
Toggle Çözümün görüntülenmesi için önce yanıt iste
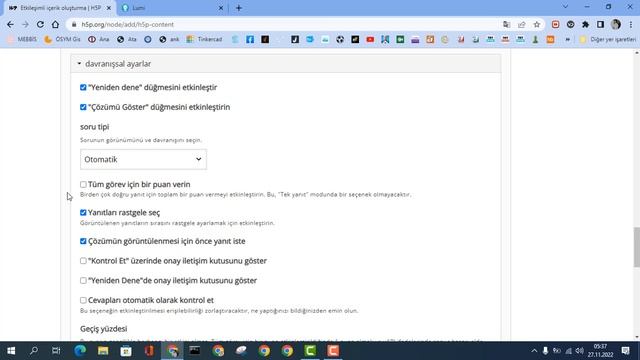[83, 241]
